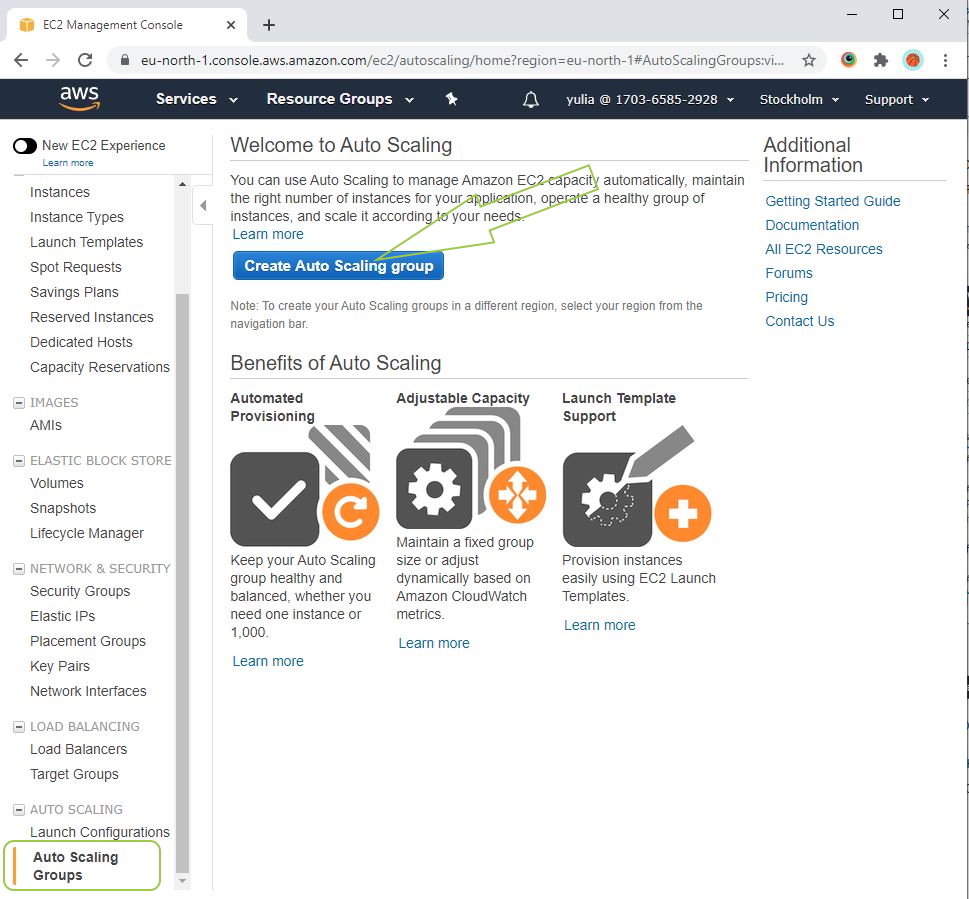Reload the page with refresh icon

85,60
